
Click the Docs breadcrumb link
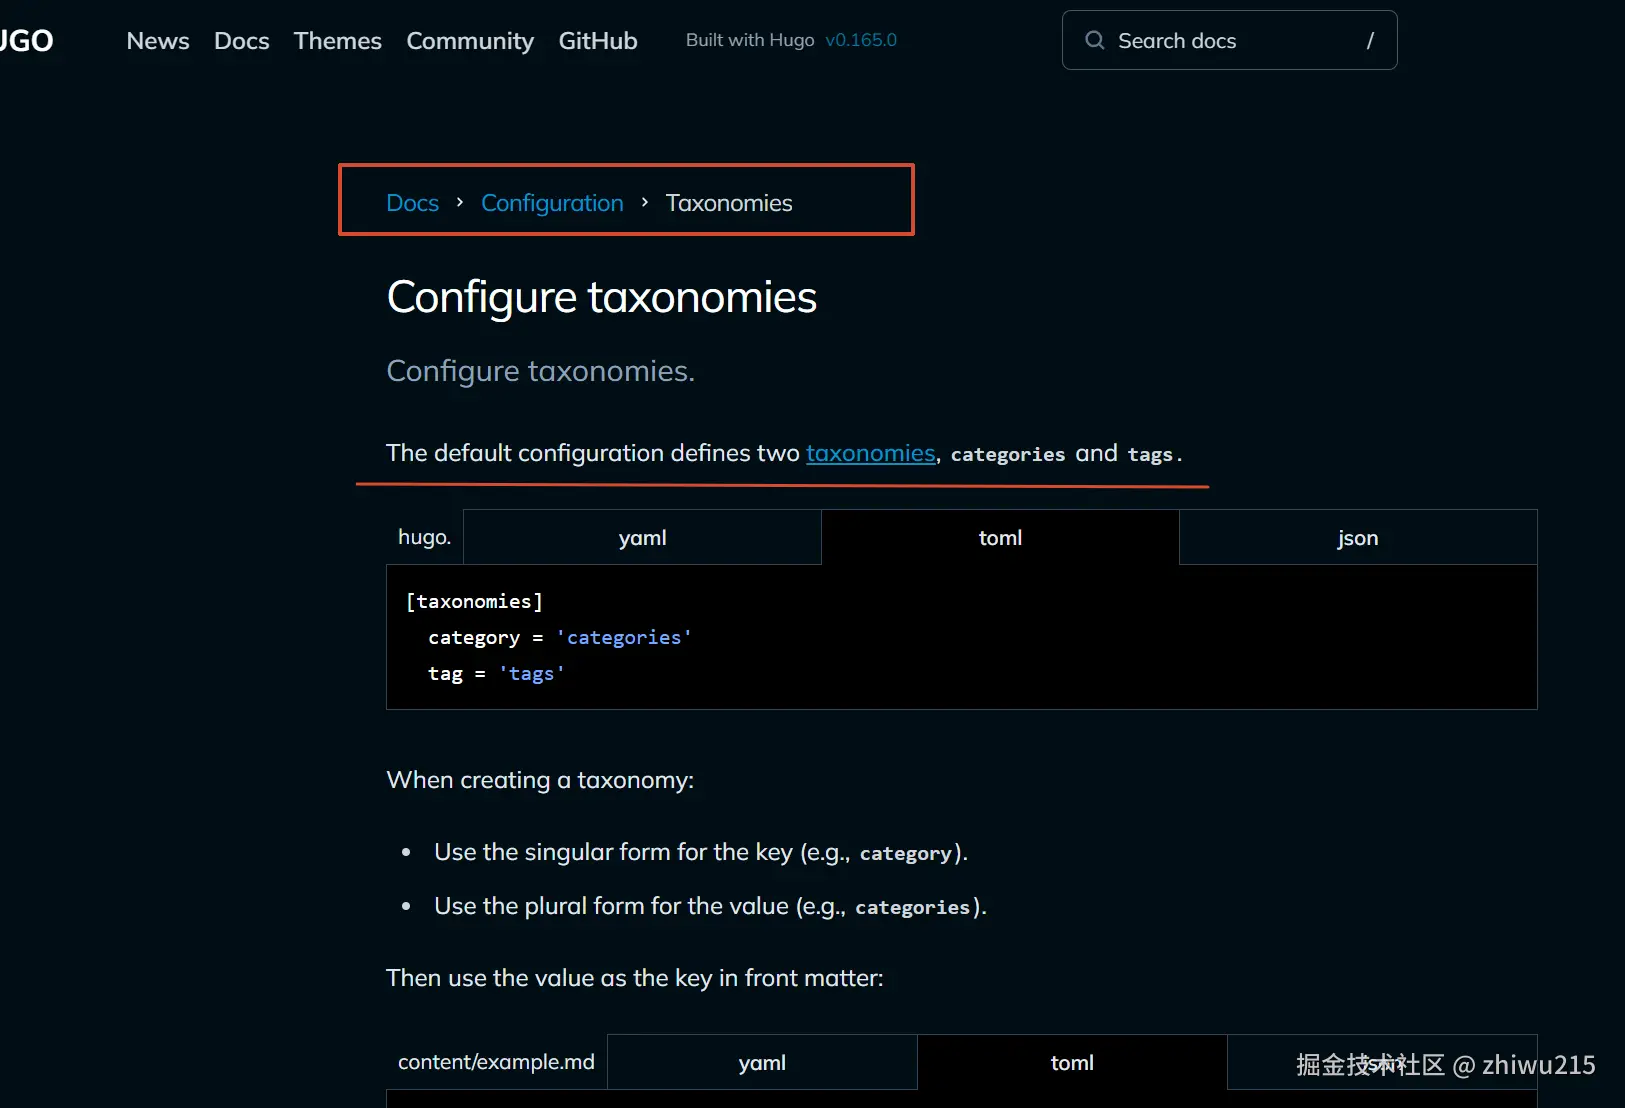coord(413,203)
